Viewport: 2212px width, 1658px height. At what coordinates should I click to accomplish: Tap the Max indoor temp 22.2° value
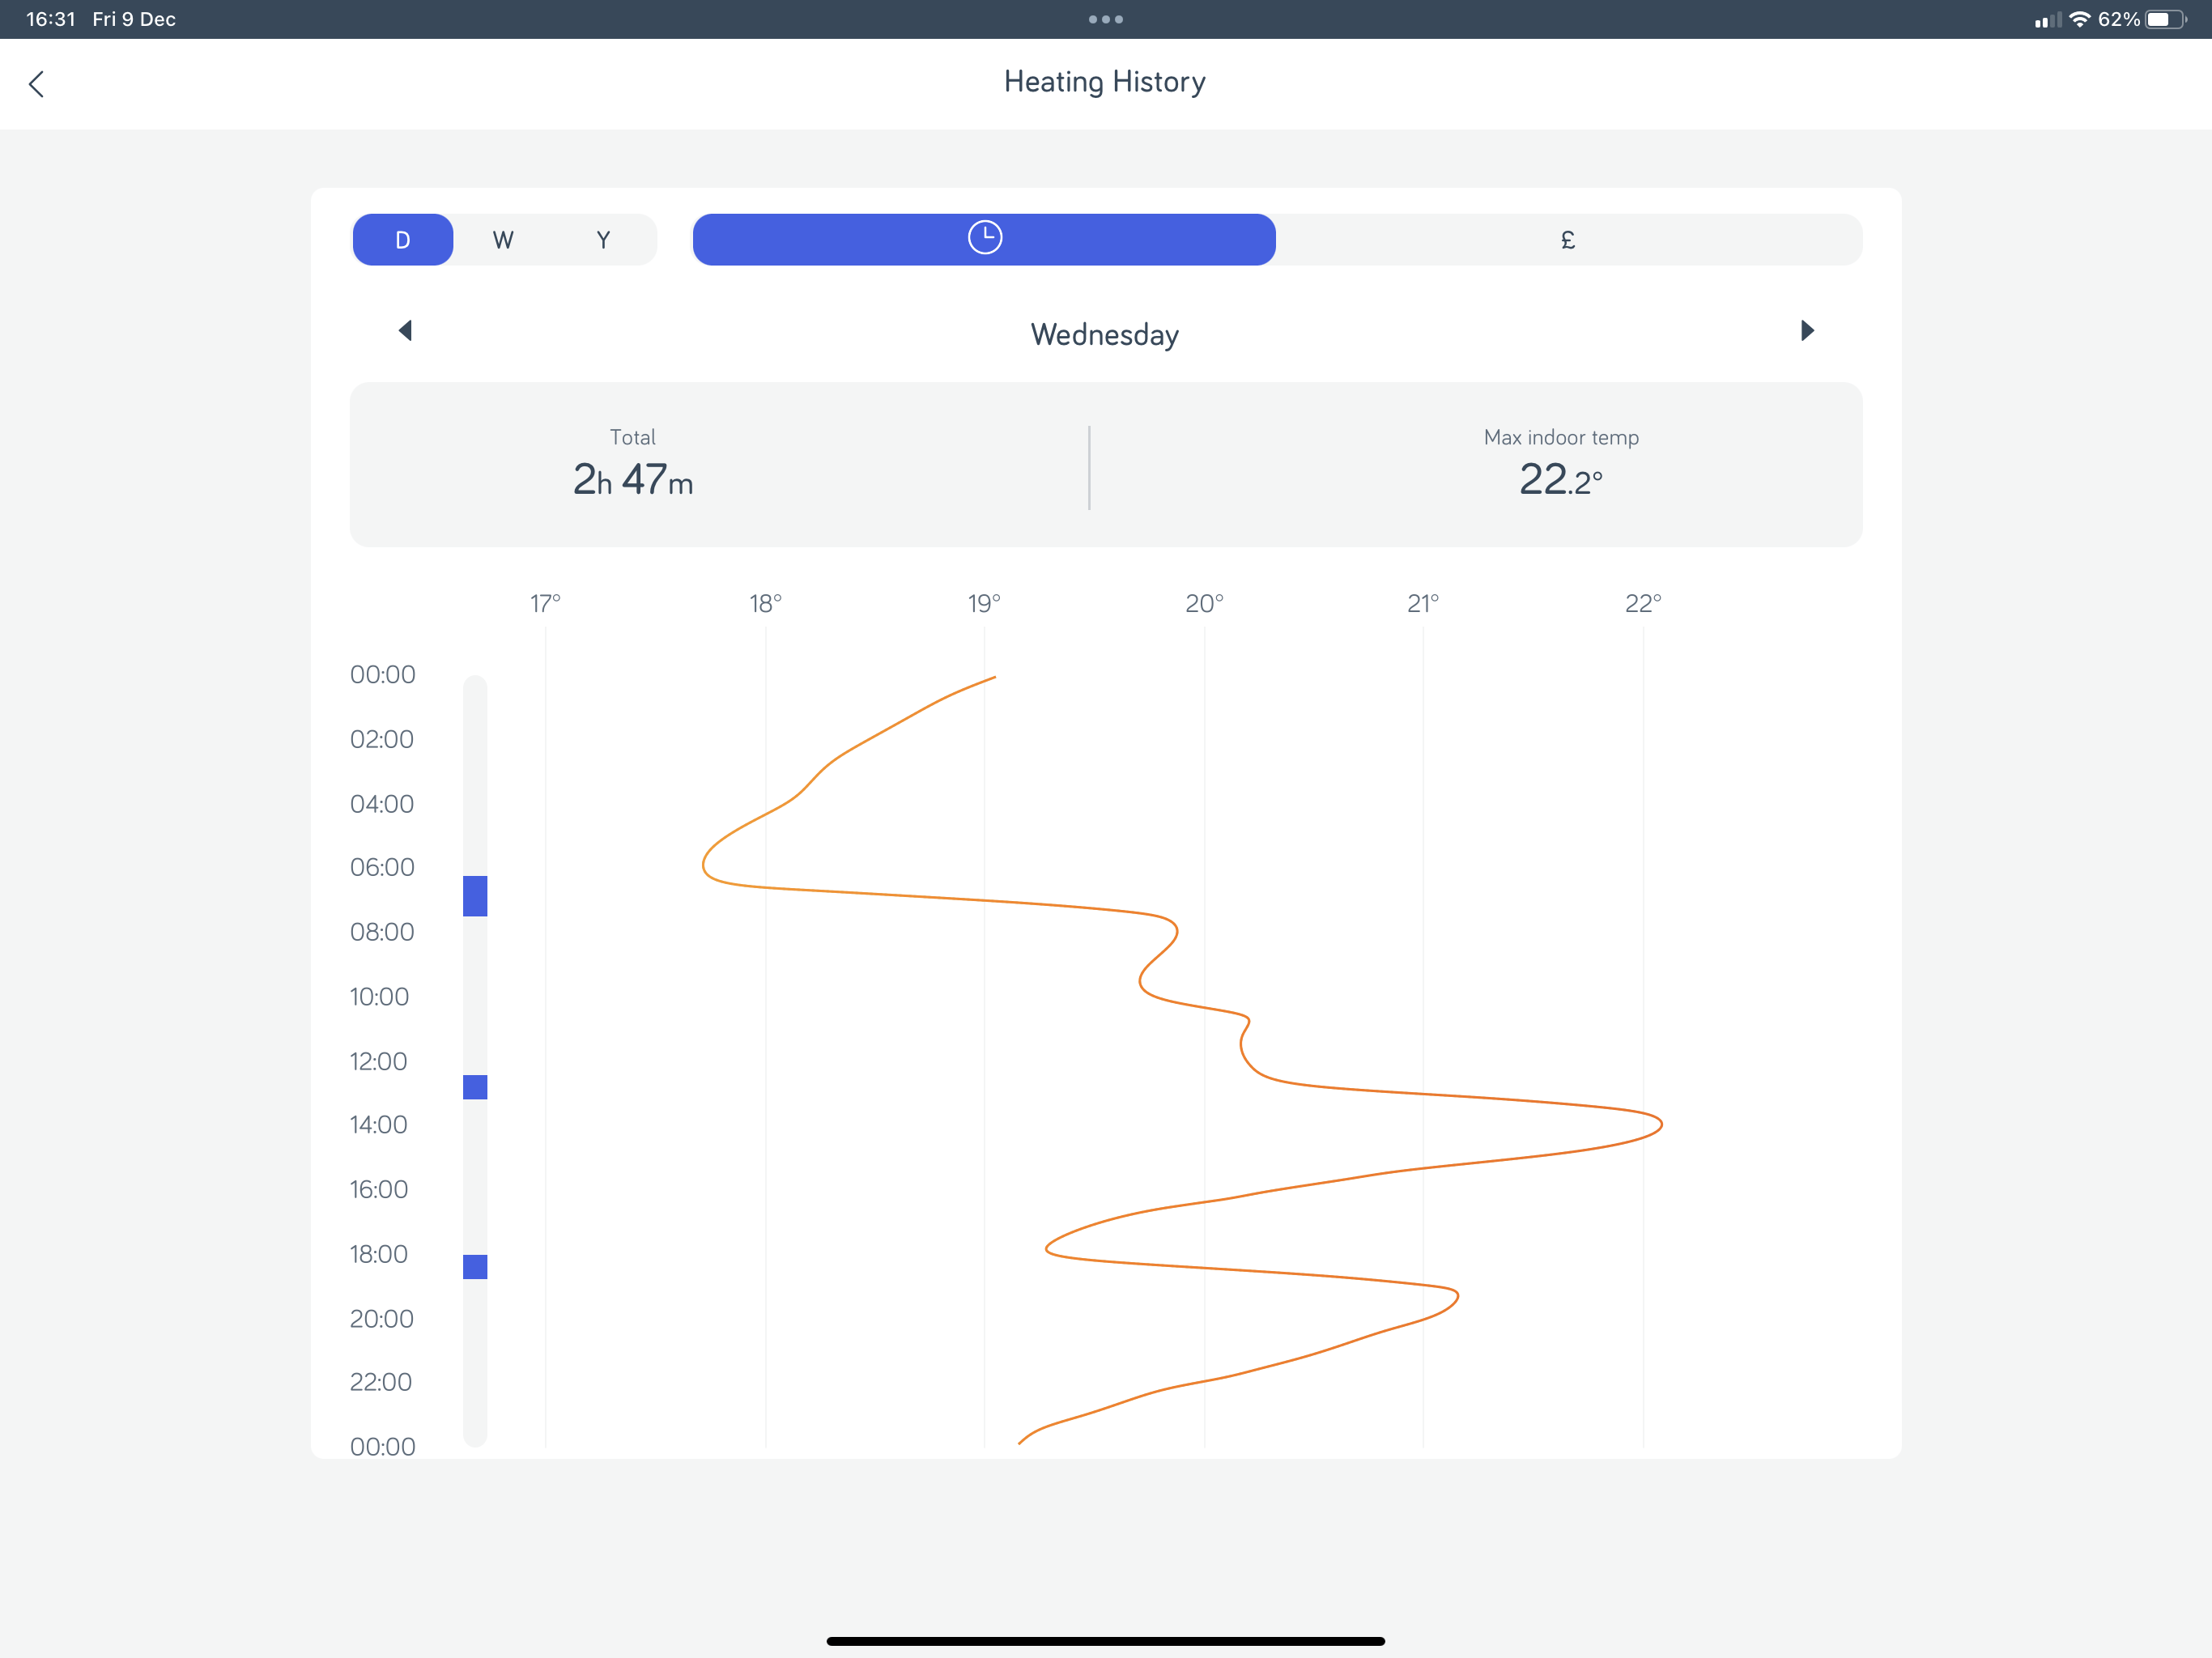[1561, 480]
